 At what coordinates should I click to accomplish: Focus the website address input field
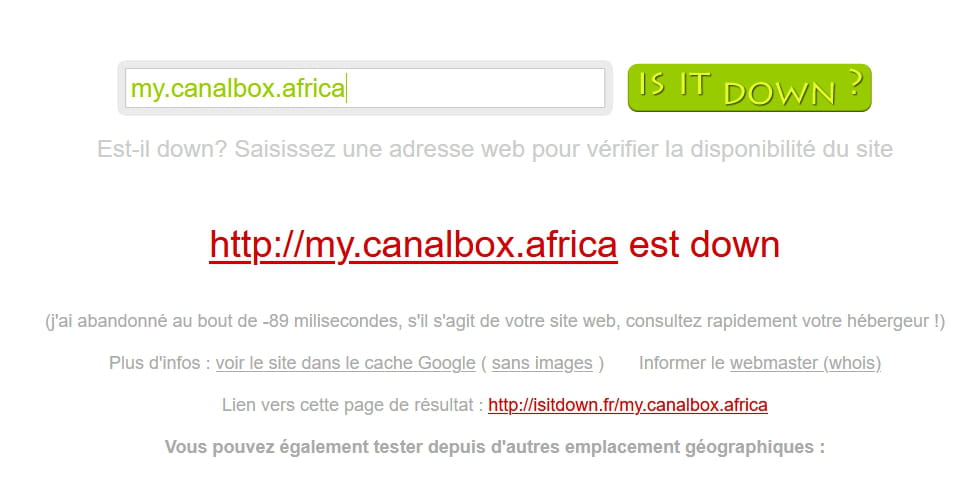(365, 88)
